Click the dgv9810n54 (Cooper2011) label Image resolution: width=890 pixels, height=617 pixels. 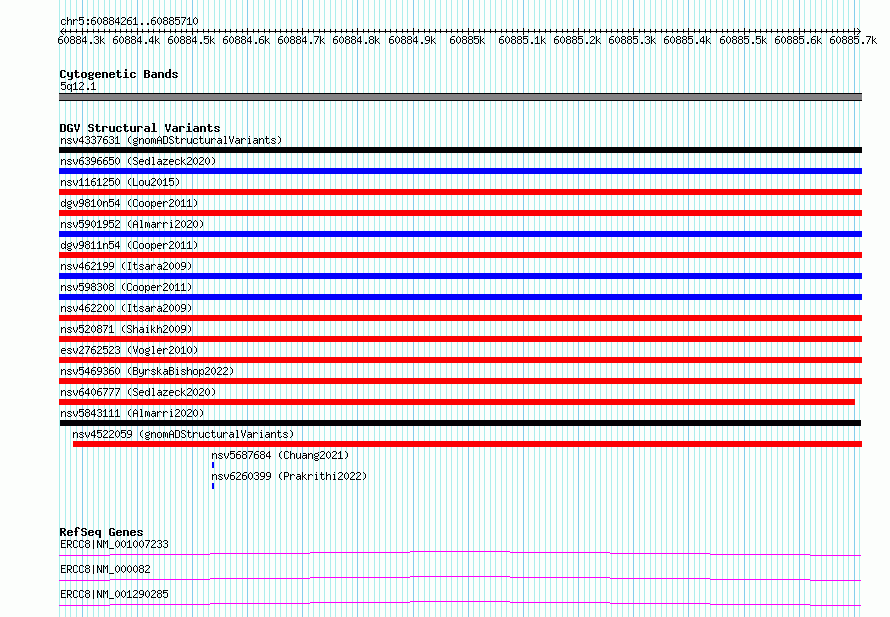click(129, 203)
